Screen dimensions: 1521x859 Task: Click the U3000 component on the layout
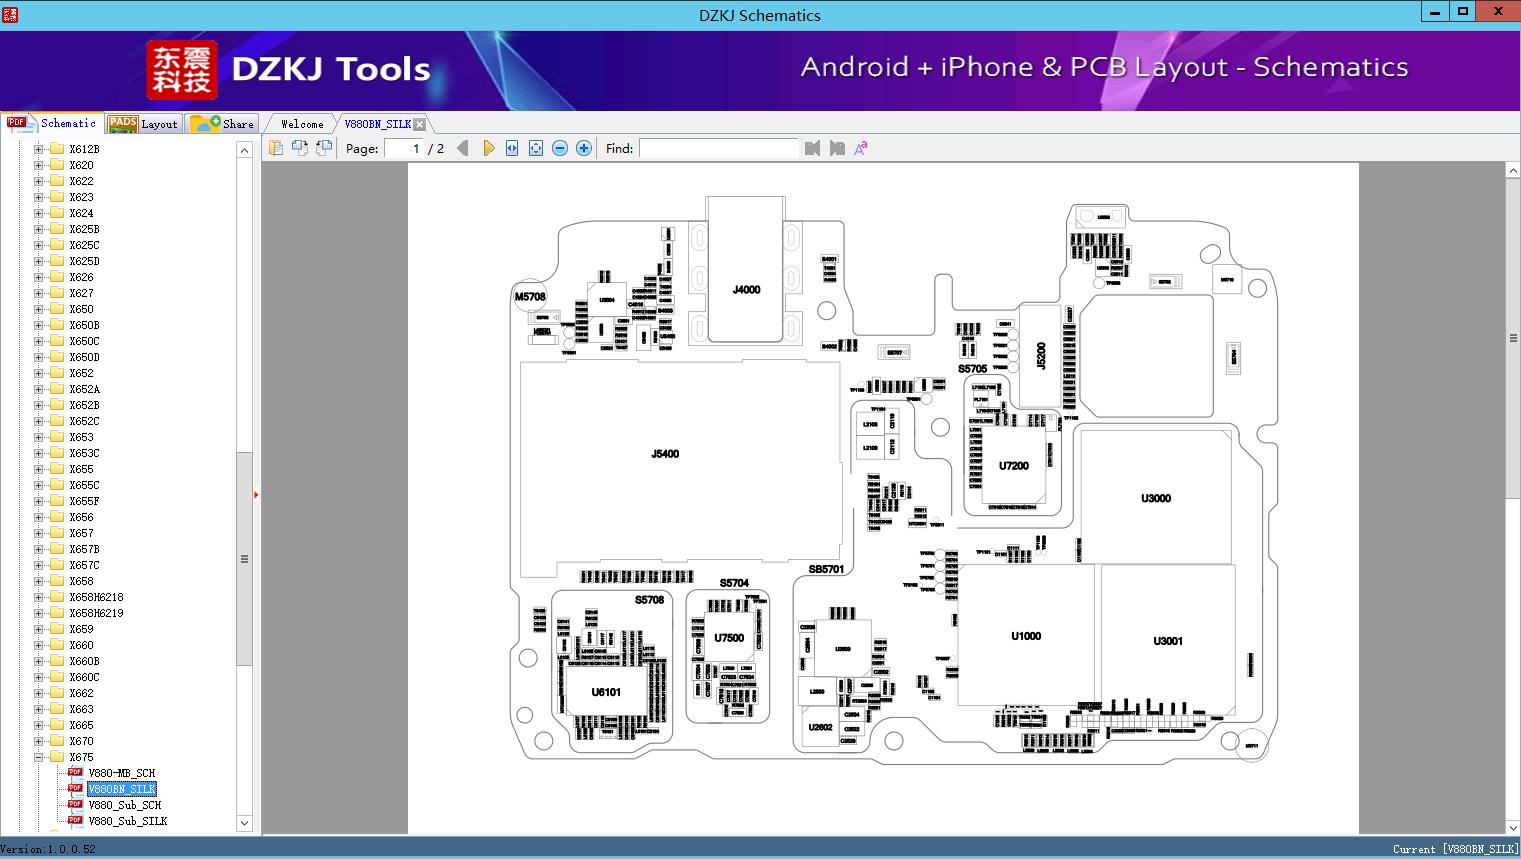[1156, 498]
